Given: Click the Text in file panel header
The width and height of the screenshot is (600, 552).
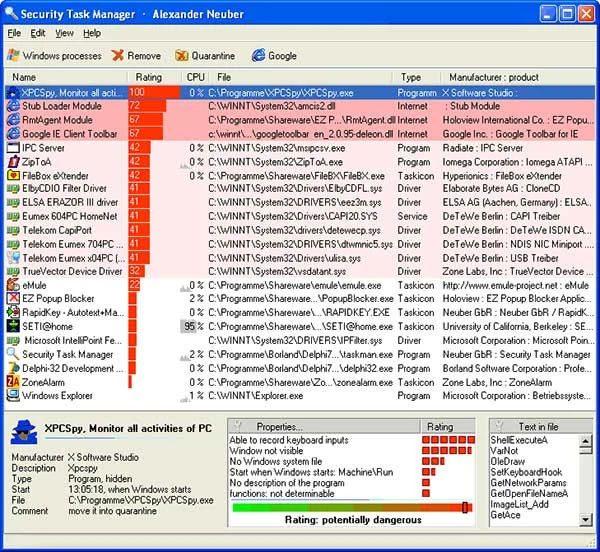Looking at the screenshot, I should (541, 427).
